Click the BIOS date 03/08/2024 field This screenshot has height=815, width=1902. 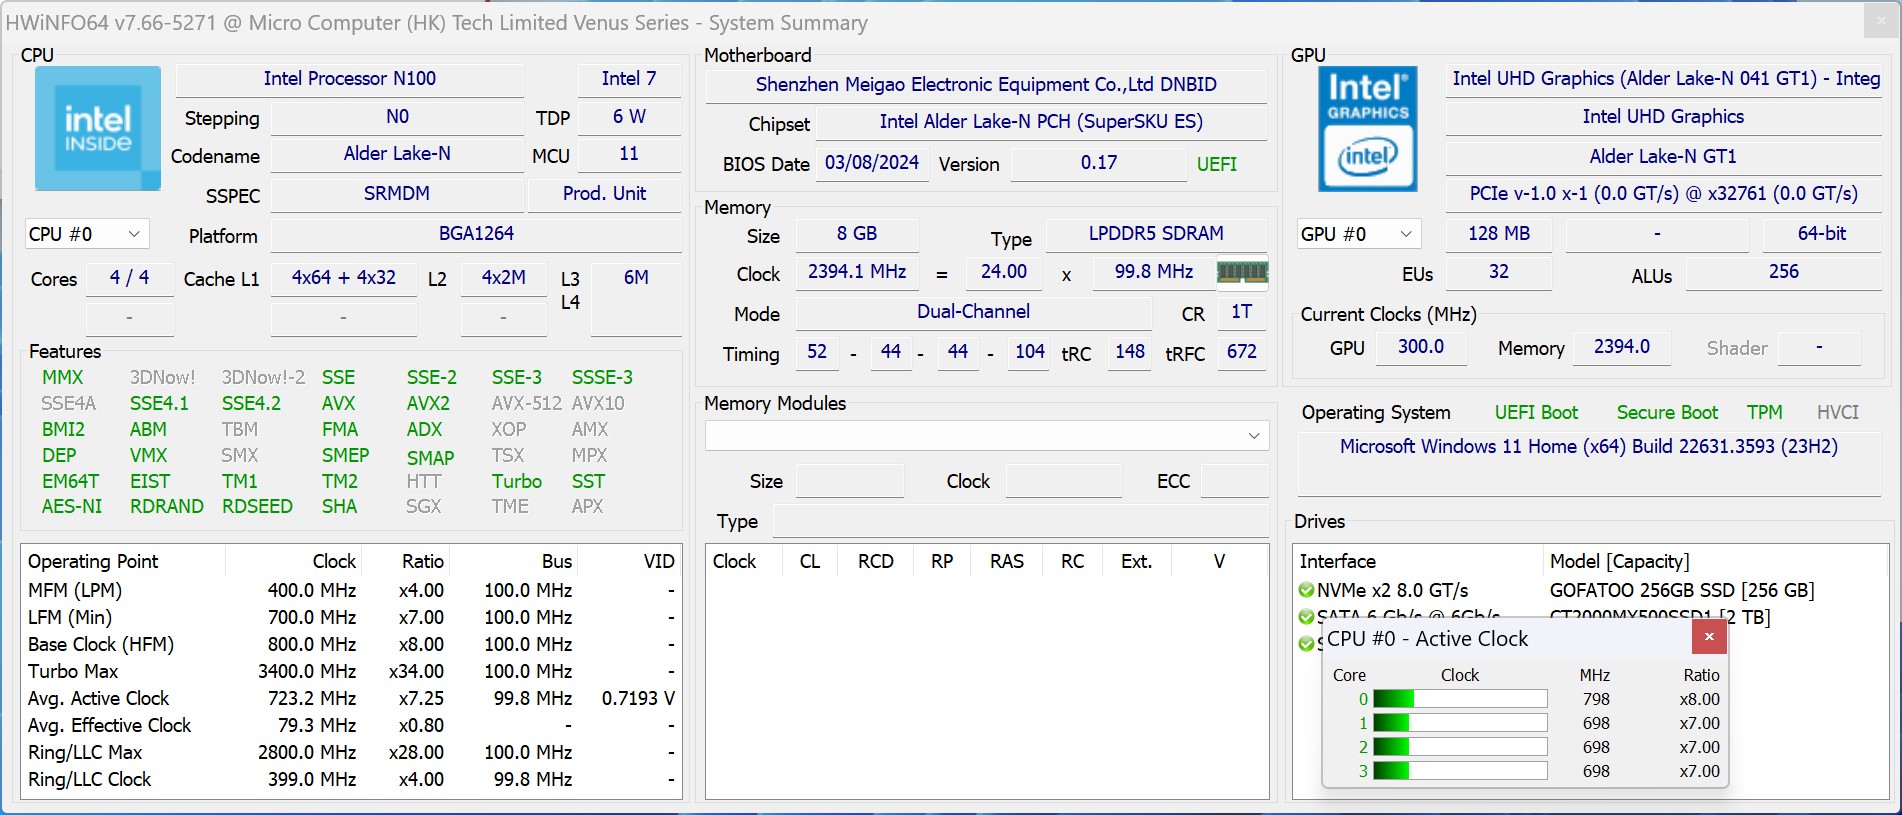[x=872, y=163]
